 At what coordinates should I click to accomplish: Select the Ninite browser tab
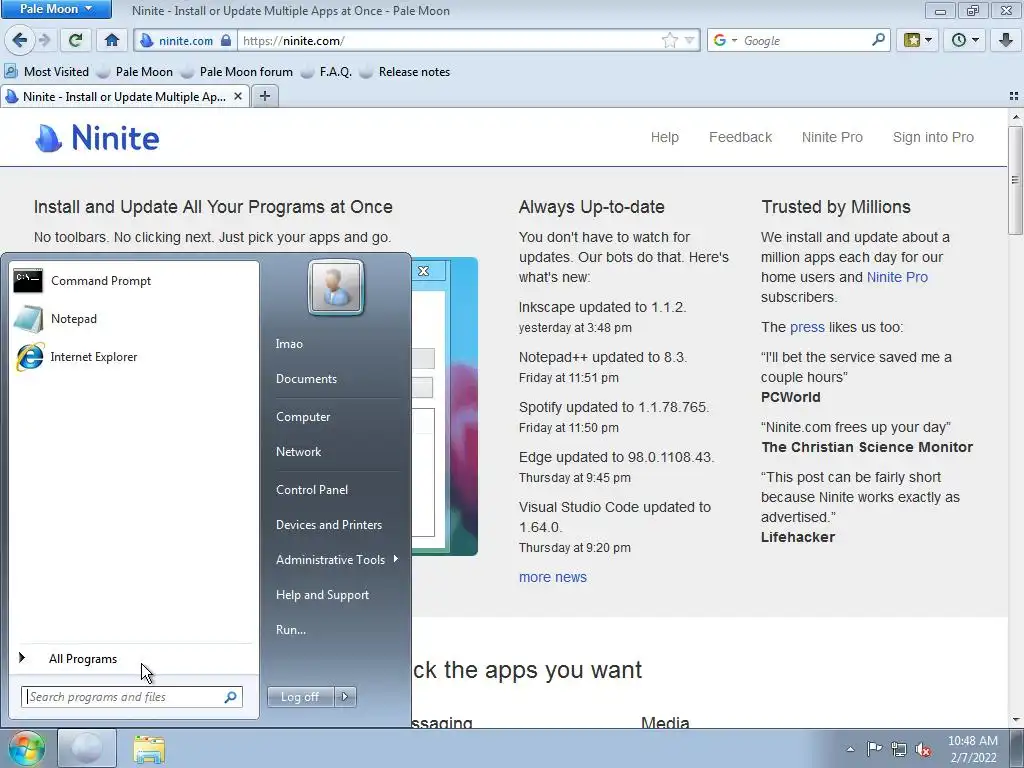124,97
